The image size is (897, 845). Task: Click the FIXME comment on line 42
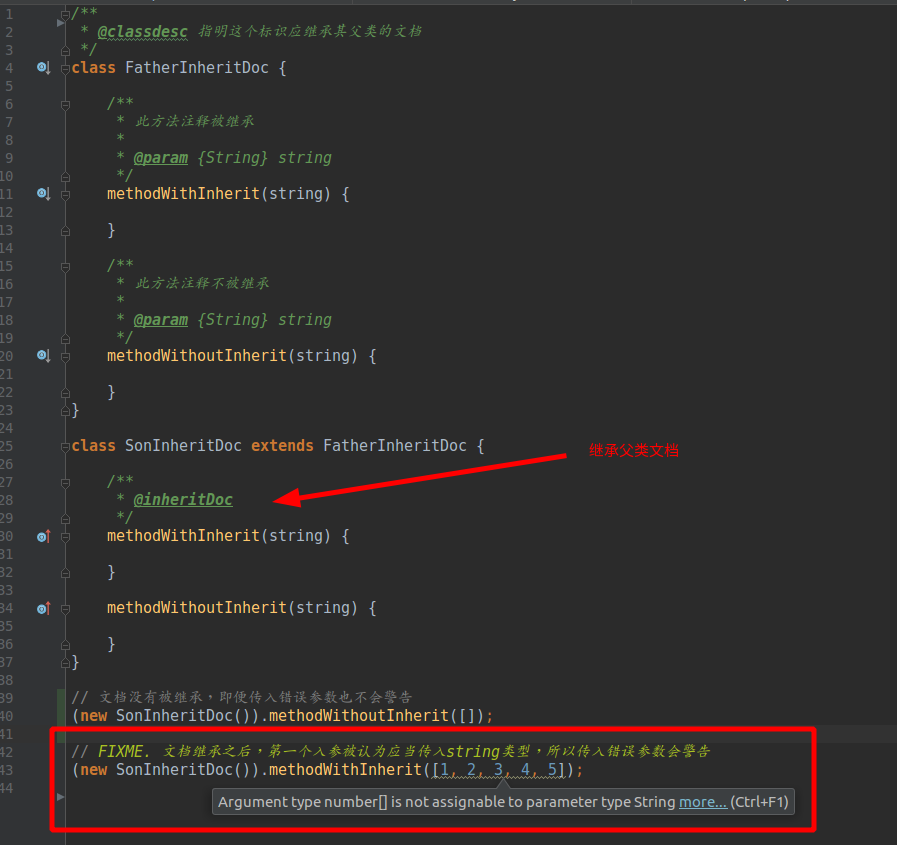[x=391, y=751]
